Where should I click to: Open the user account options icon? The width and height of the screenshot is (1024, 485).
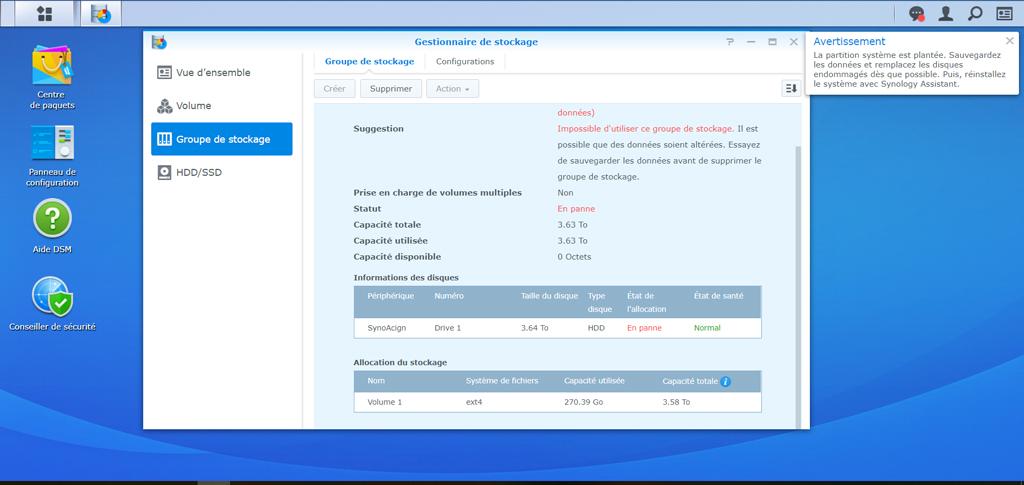pyautogui.click(x=945, y=14)
